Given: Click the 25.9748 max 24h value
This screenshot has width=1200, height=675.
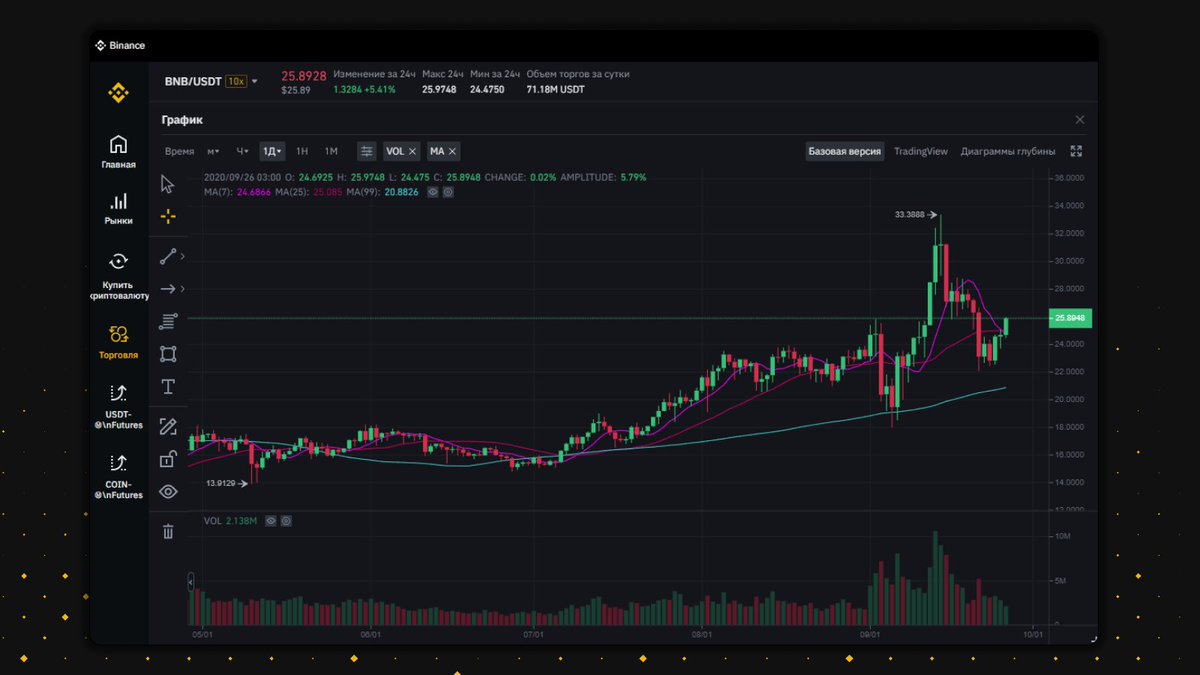Looking at the screenshot, I should click(x=439, y=90).
